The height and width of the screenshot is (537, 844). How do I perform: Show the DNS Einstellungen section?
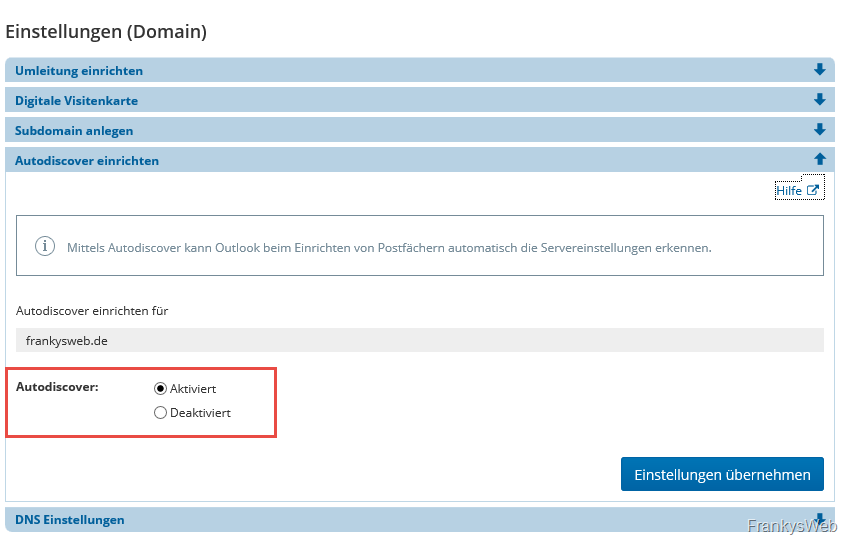70,520
